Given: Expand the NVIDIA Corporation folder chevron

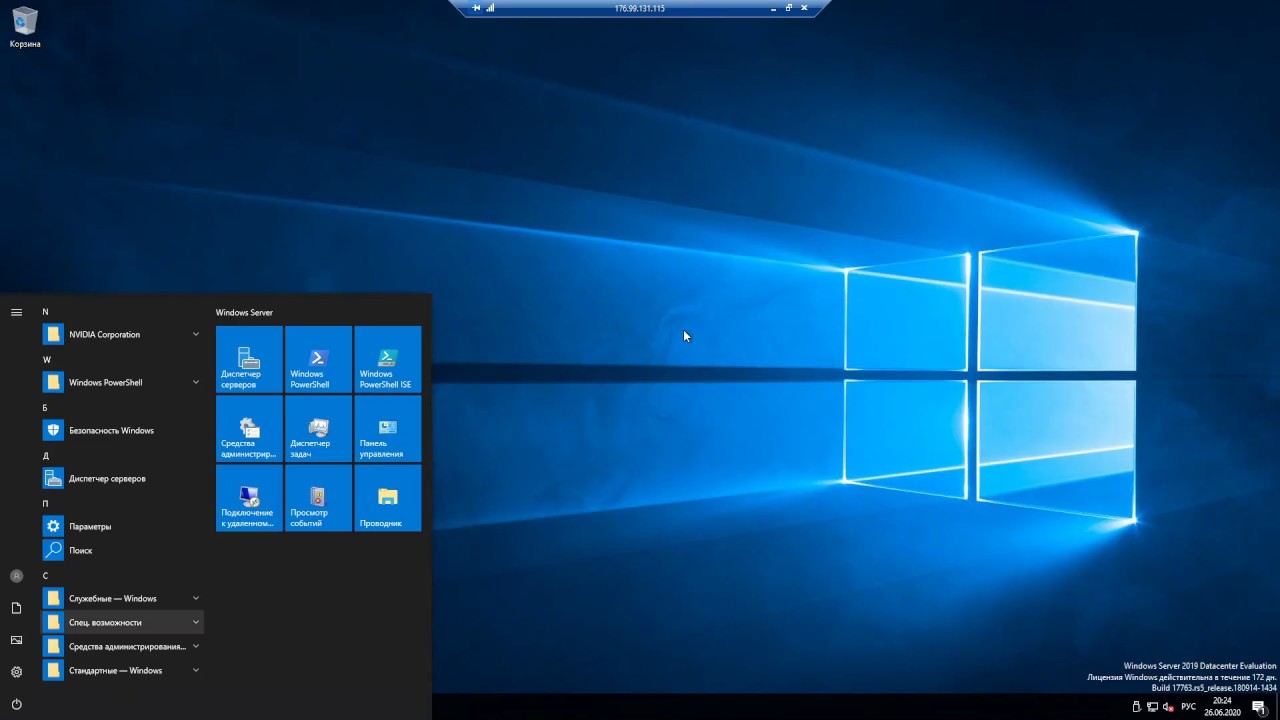Looking at the screenshot, I should [x=196, y=334].
